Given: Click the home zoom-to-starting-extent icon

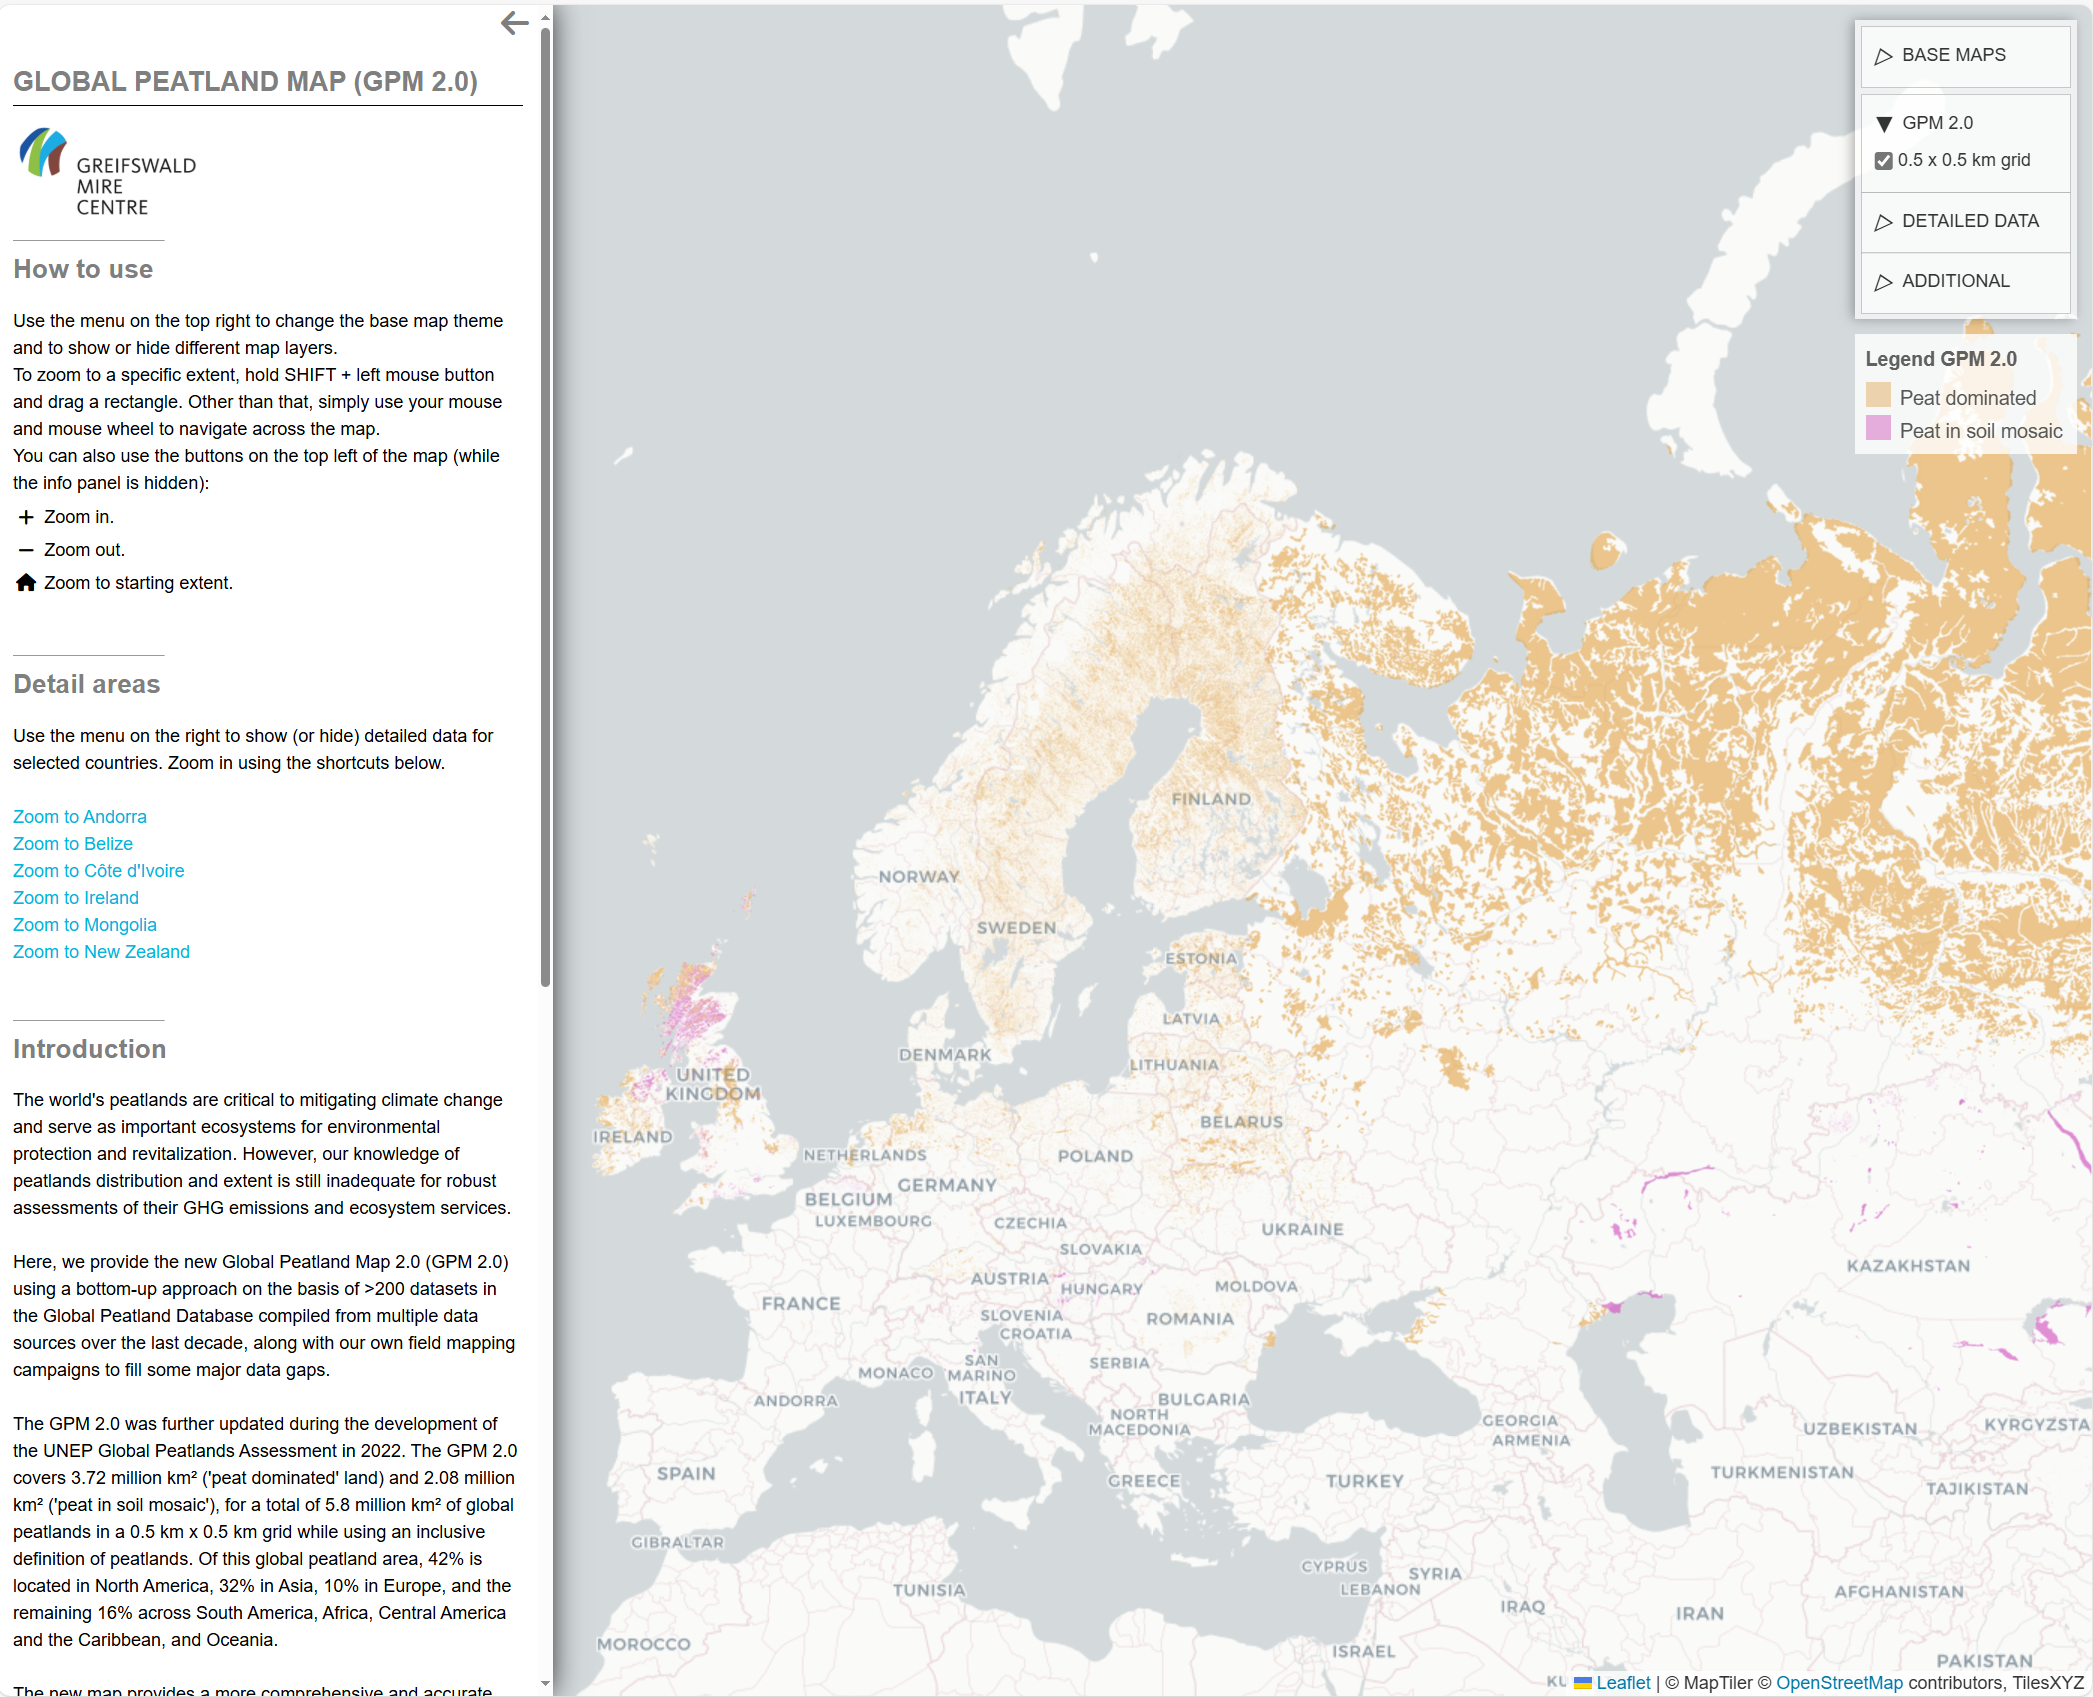Looking at the screenshot, I should tap(25, 582).
